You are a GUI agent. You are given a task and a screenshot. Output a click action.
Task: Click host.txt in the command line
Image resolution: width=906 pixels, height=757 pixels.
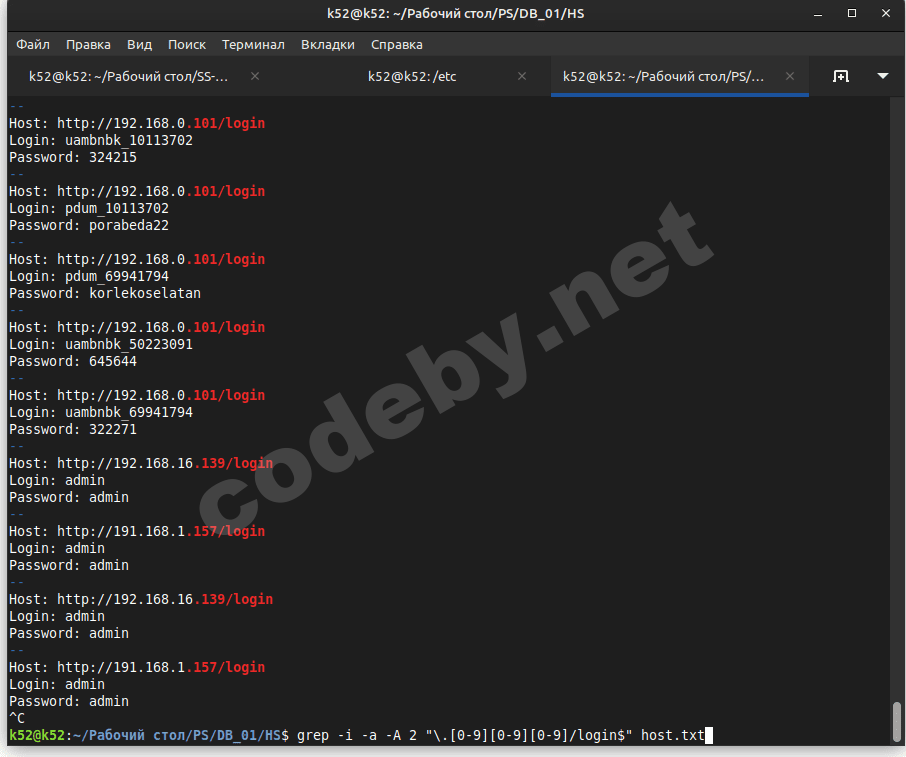click(673, 735)
